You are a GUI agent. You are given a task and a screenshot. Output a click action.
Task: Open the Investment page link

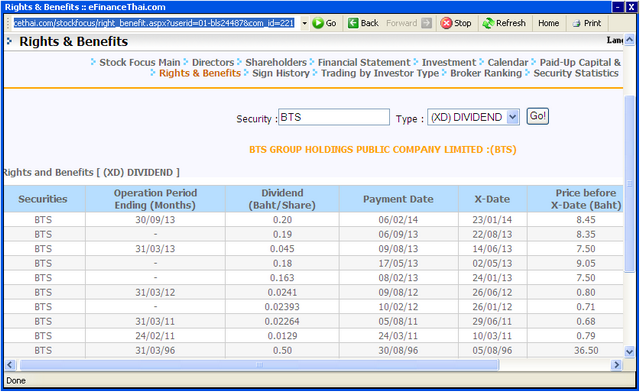[449, 62]
